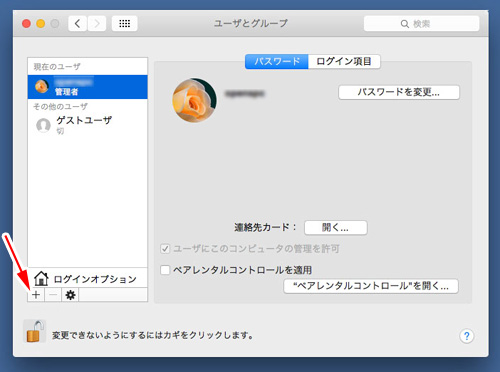Click the その他のユーザ heading text
The height and width of the screenshot is (372, 500).
coord(60,106)
